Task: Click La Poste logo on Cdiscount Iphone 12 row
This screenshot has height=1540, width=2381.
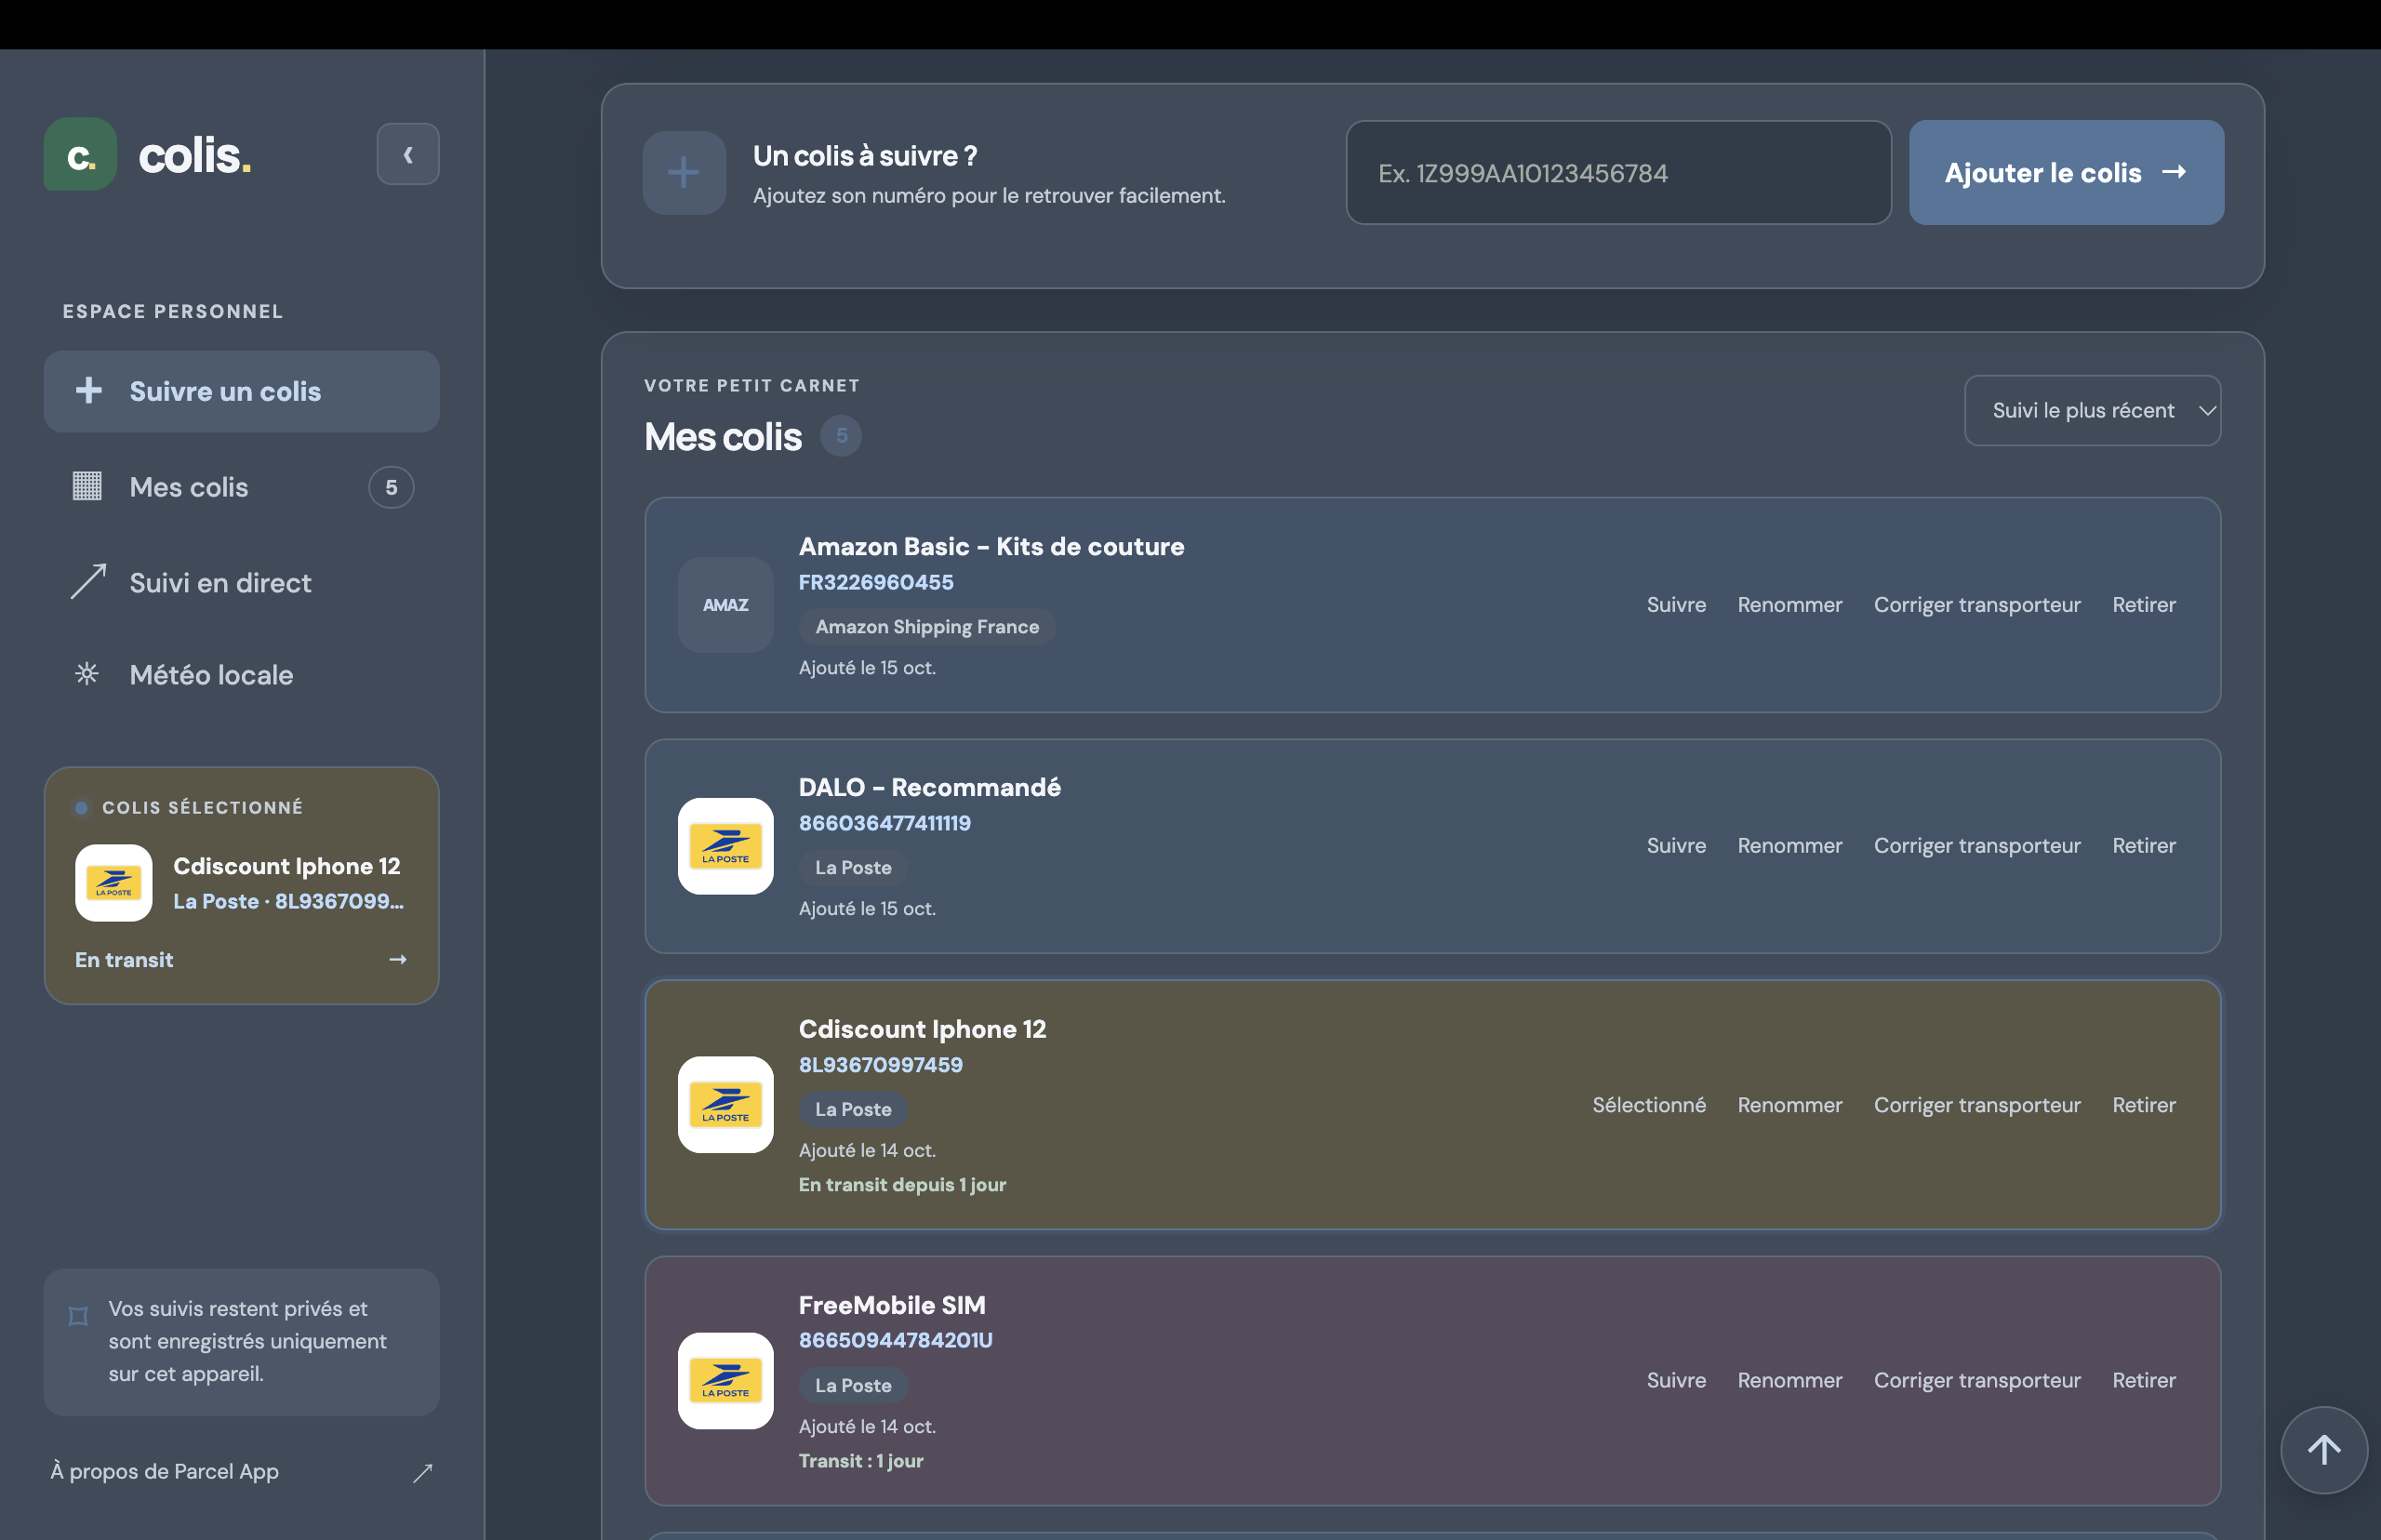Action: 725,1105
